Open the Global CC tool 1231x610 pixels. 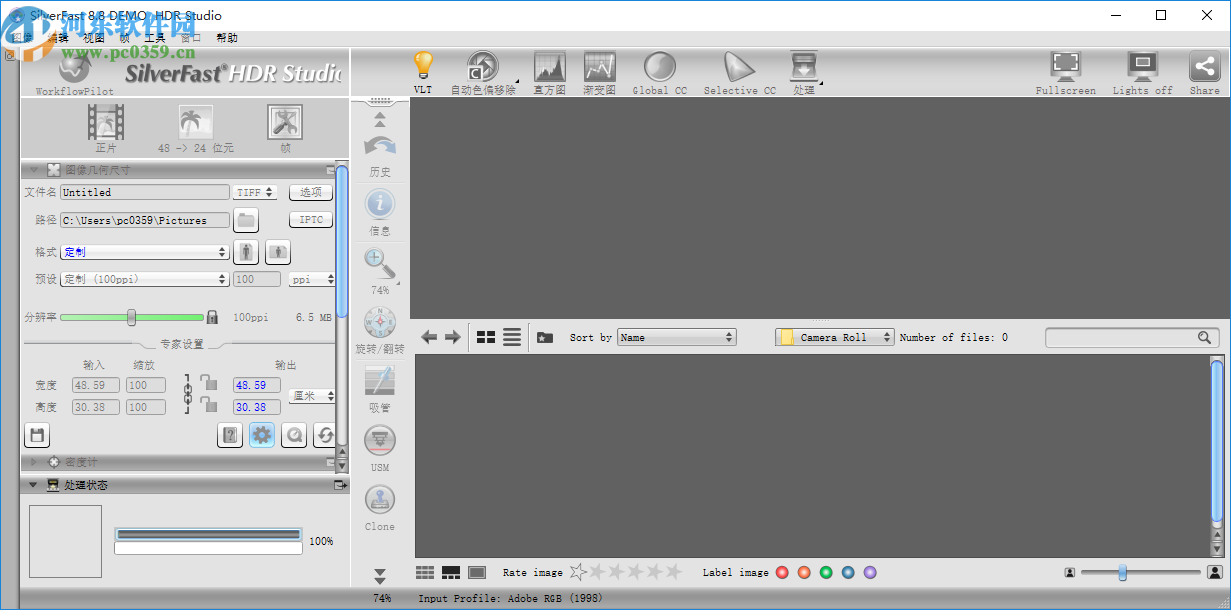[x=659, y=67]
